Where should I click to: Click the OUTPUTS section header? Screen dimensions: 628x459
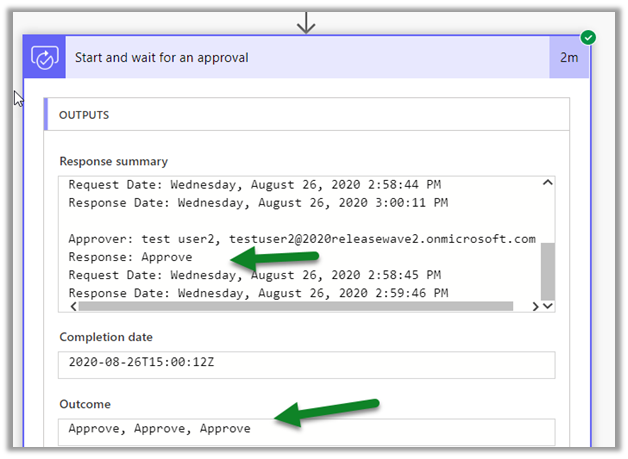click(x=82, y=115)
